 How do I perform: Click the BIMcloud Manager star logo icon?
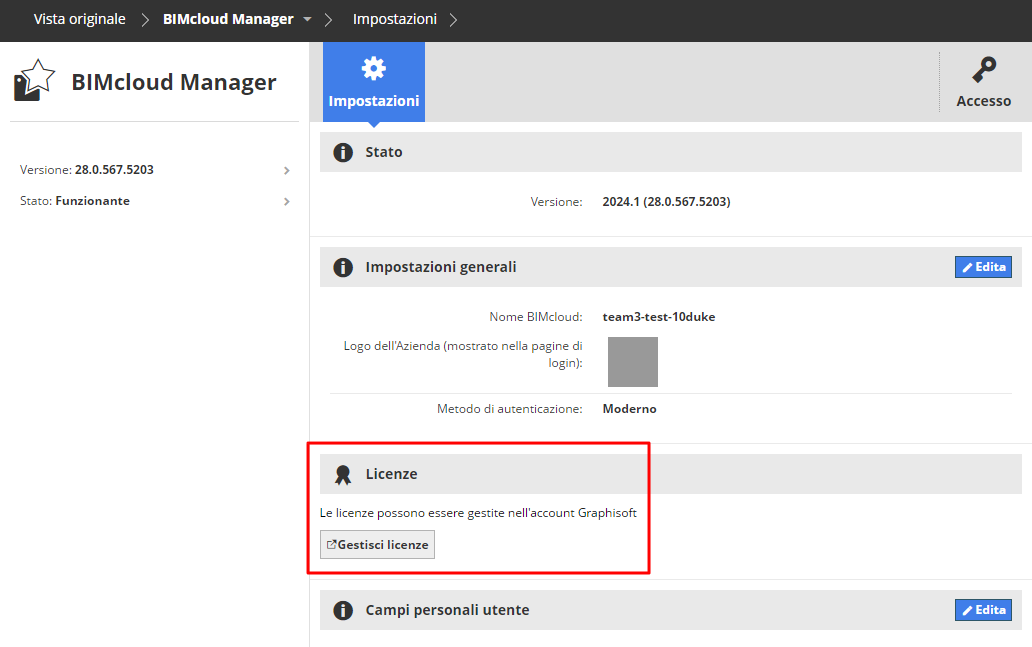point(34,80)
